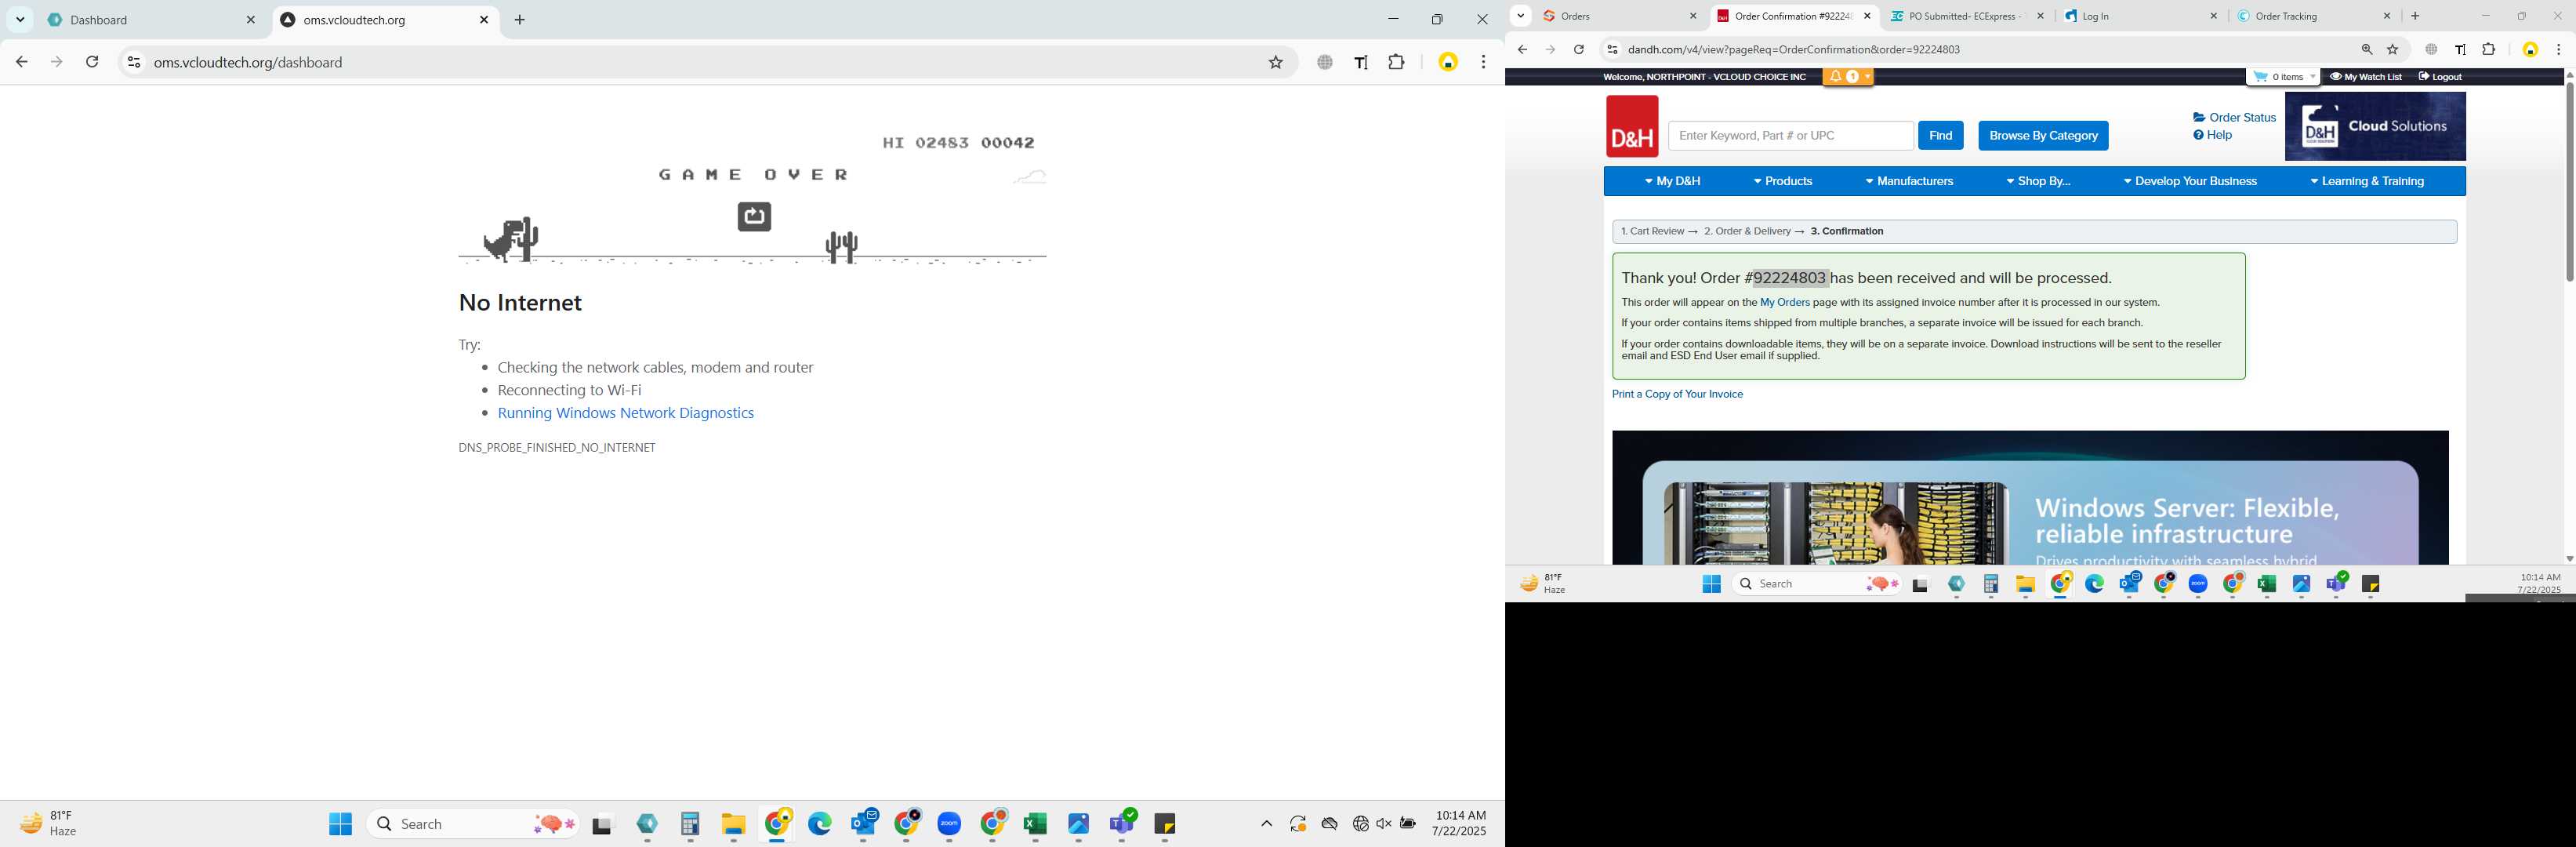This screenshot has height=847, width=2576.
Task: Open Task View on the left taskbar
Action: [602, 825]
